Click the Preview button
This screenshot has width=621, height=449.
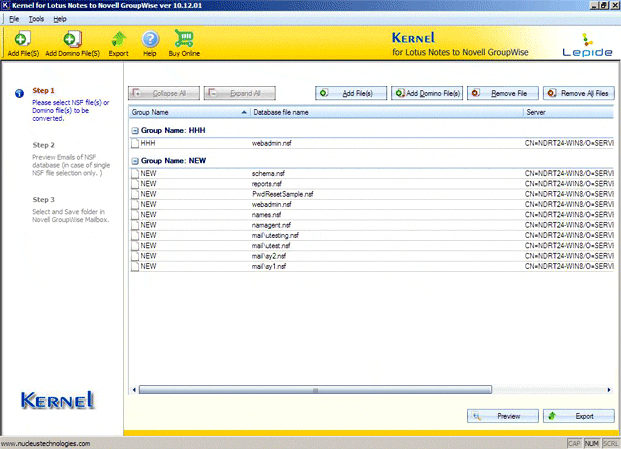(503, 416)
